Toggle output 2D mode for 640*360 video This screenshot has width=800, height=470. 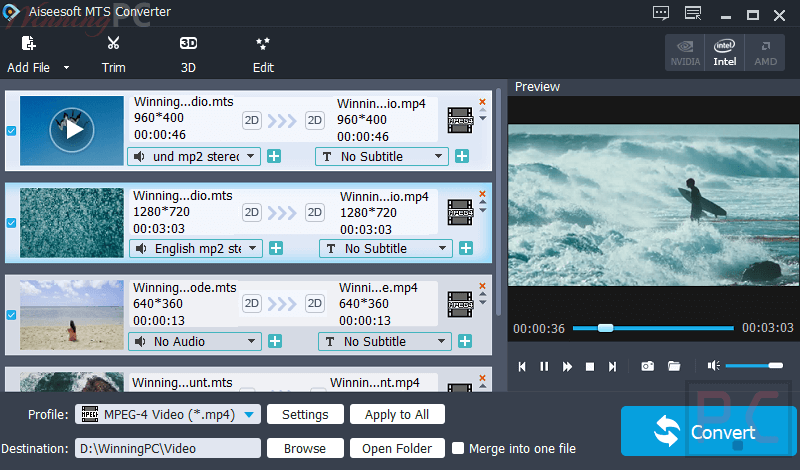tap(315, 304)
